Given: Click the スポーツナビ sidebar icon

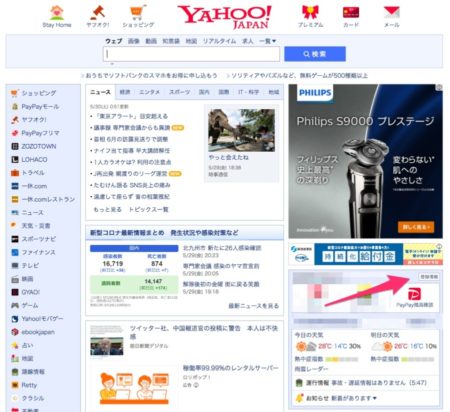Looking at the screenshot, I should pyautogui.click(x=15, y=239).
